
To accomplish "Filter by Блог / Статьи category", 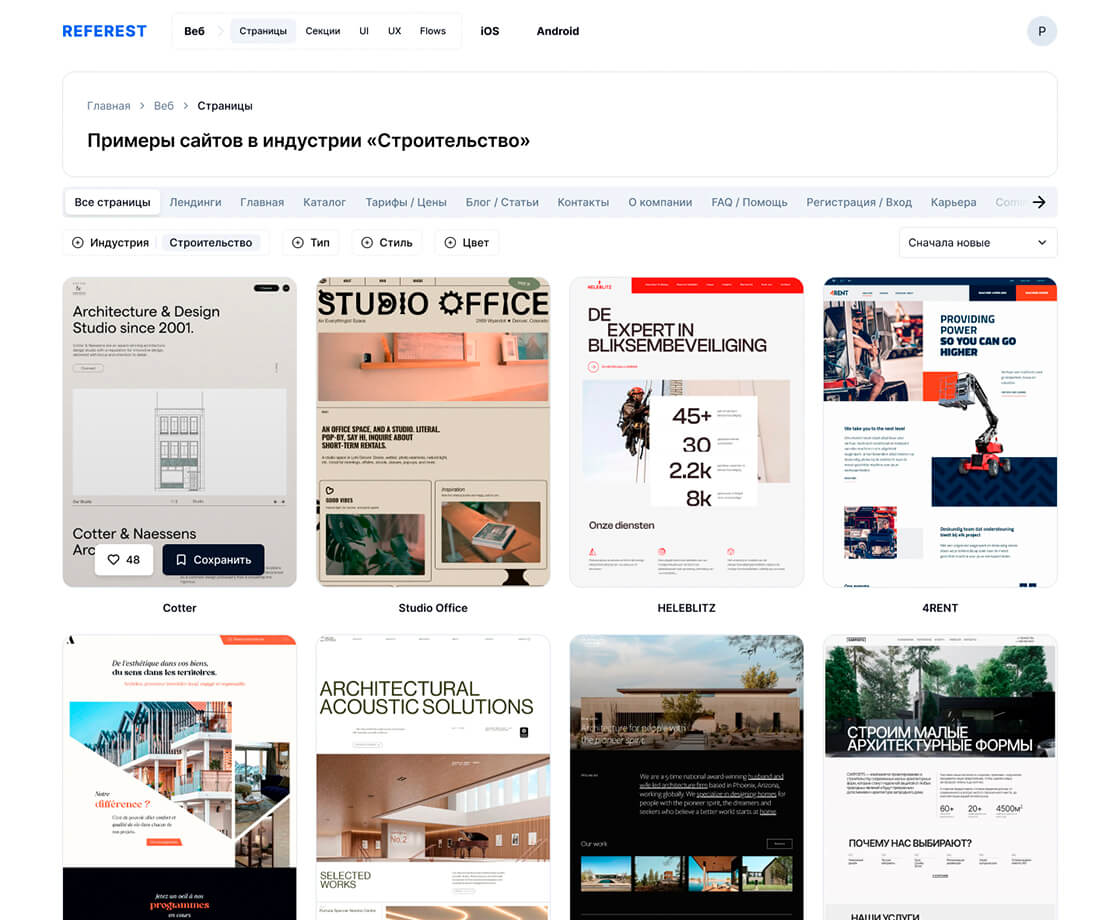I will click(x=502, y=202).
